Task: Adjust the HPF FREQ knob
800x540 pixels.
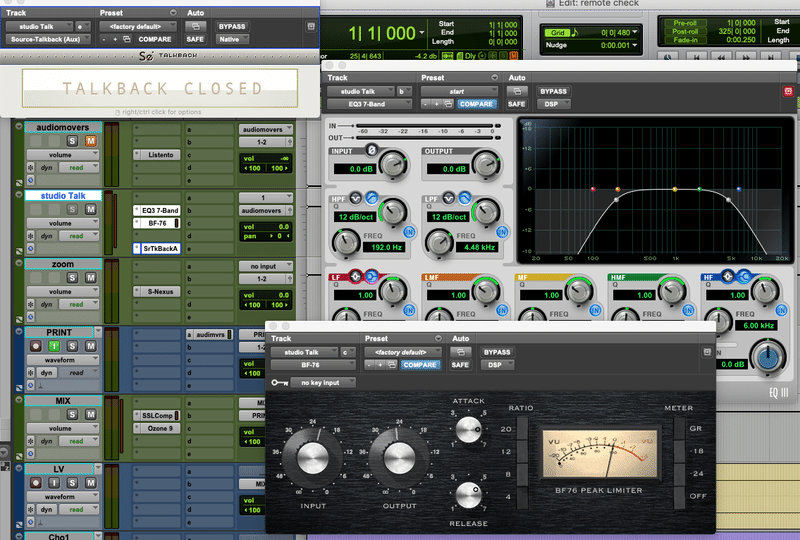Action: (346, 243)
